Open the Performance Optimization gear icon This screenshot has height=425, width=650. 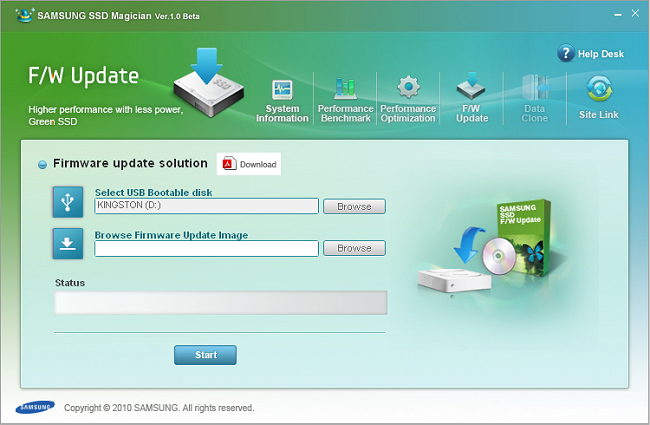[x=408, y=87]
